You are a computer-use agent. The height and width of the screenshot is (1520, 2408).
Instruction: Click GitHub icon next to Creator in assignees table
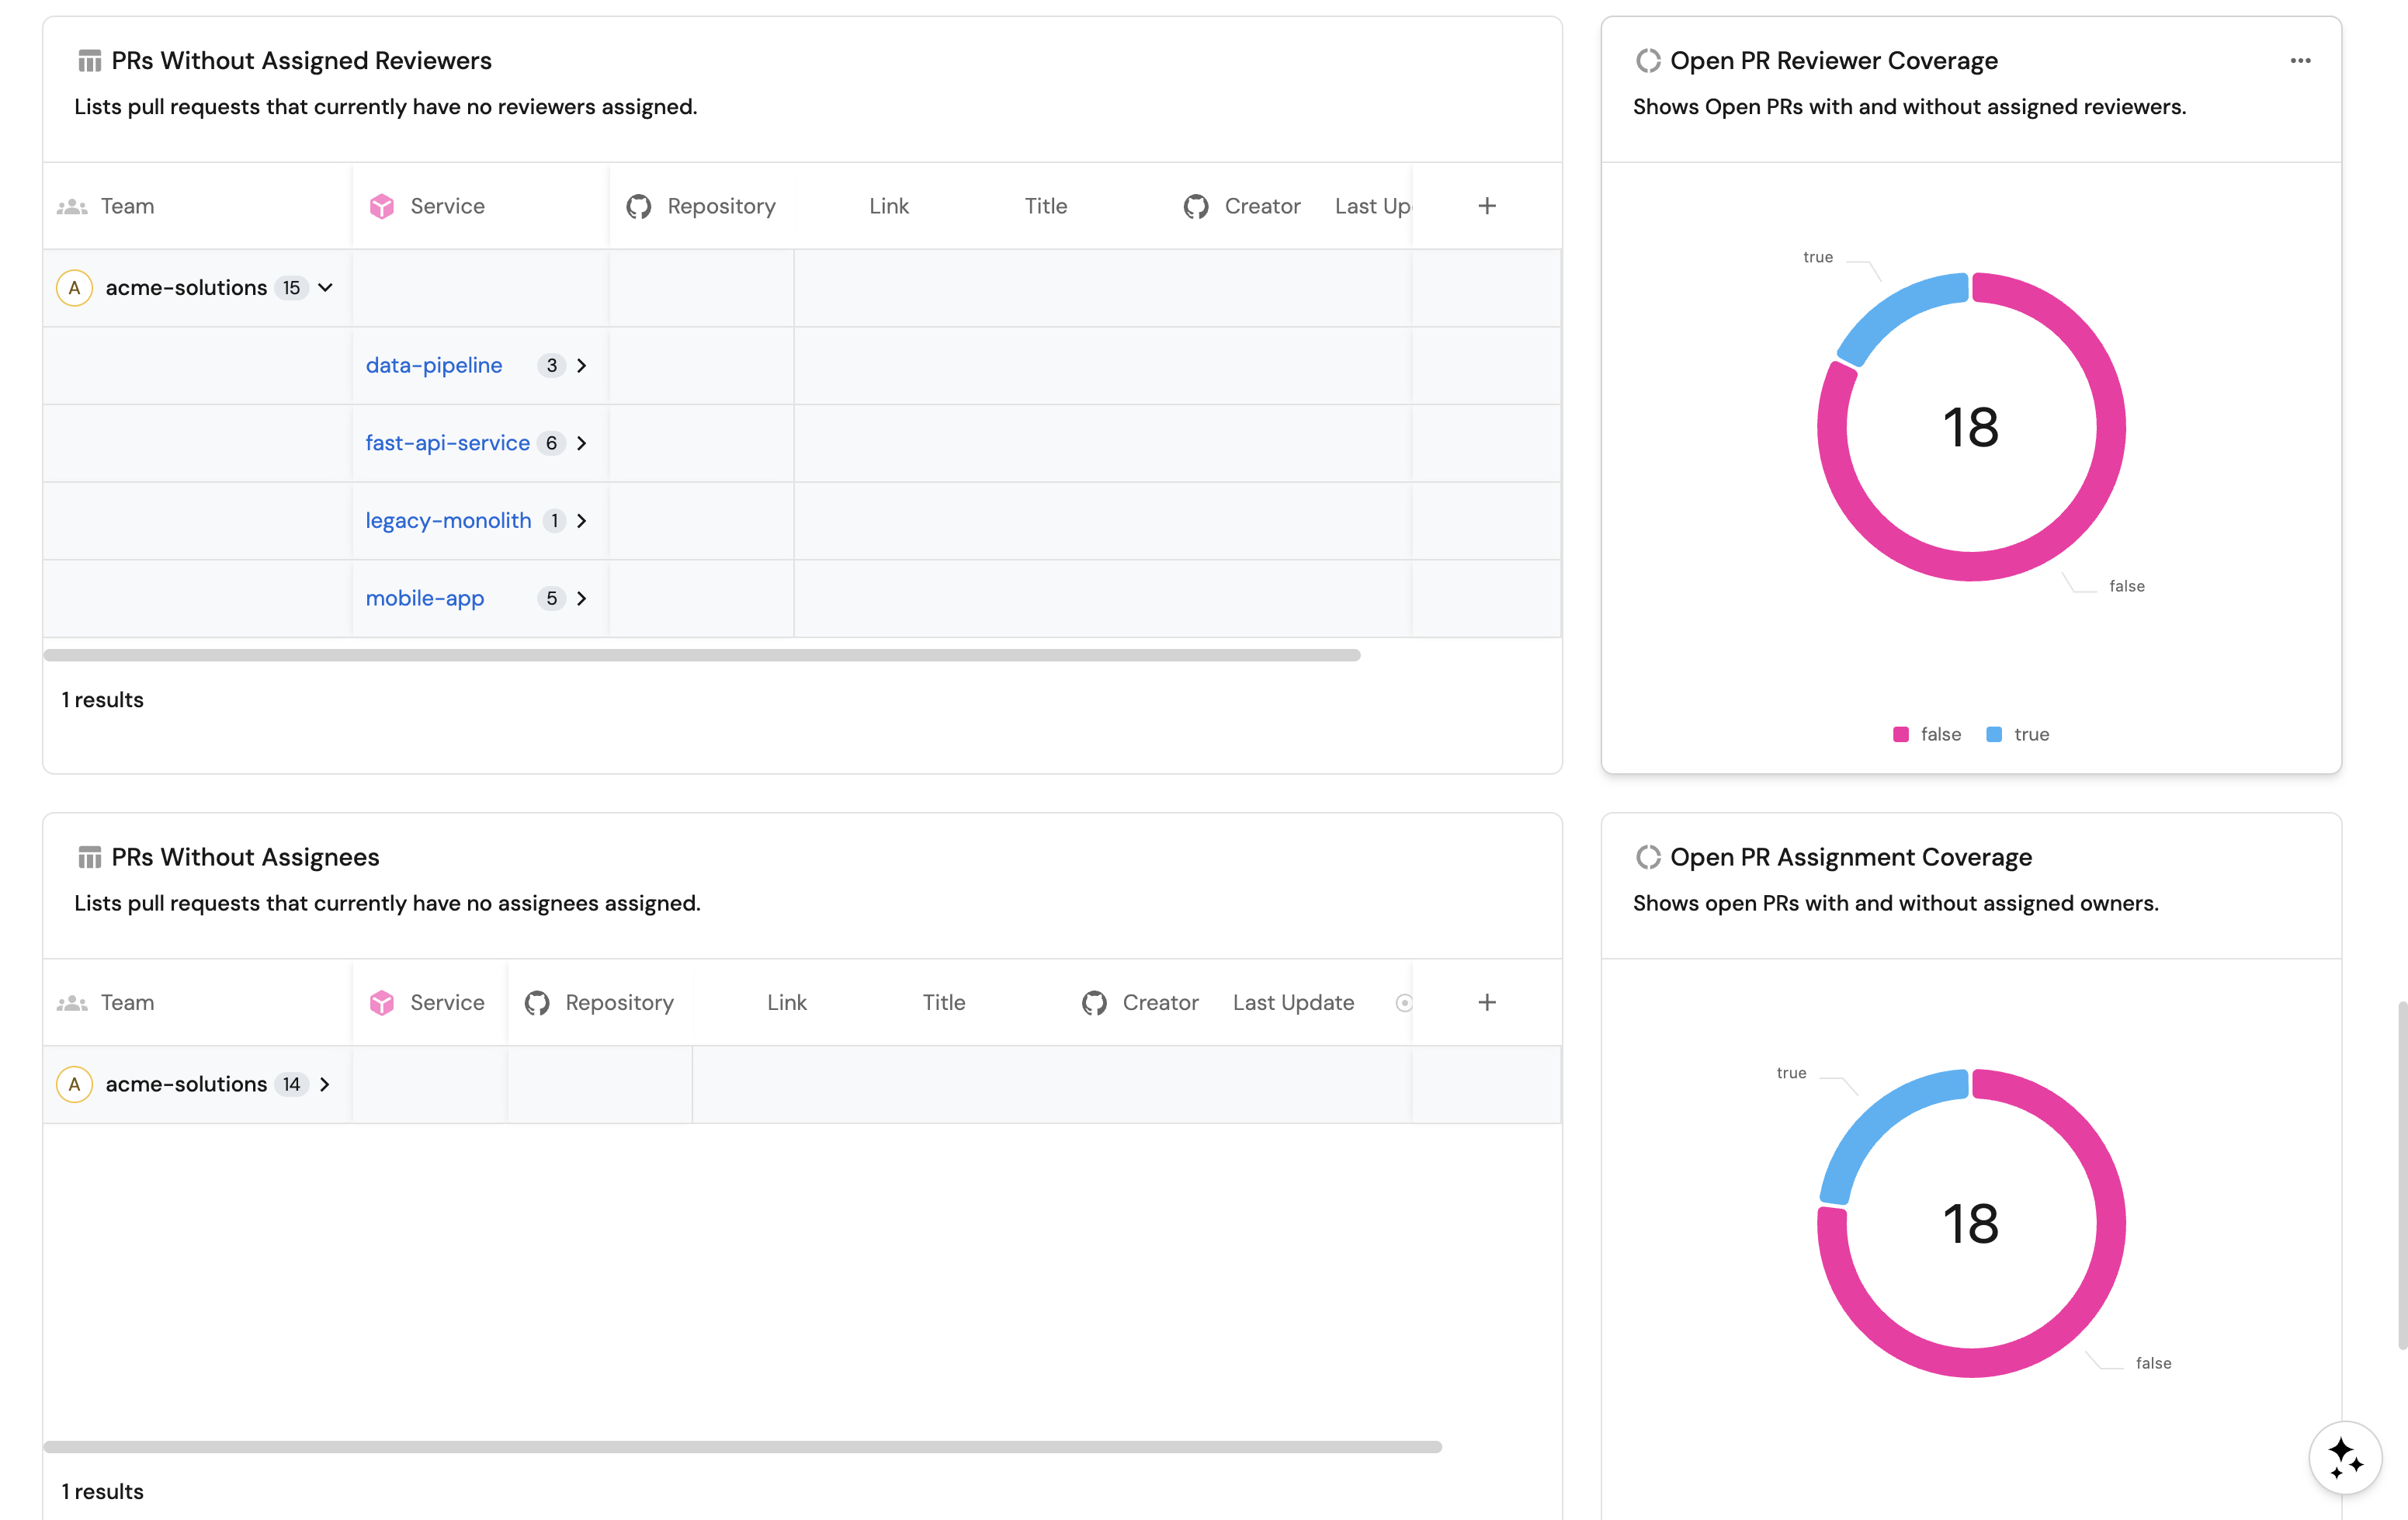1094,1002
